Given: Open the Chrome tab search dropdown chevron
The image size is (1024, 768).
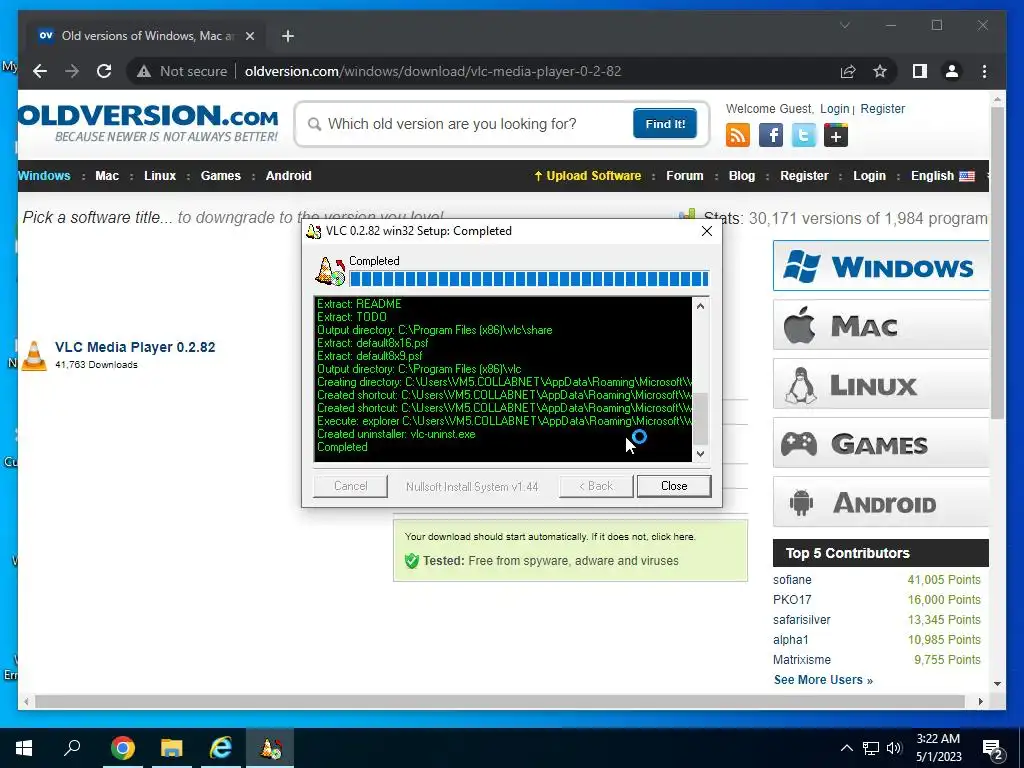Looking at the screenshot, I should pyautogui.click(x=844, y=25).
